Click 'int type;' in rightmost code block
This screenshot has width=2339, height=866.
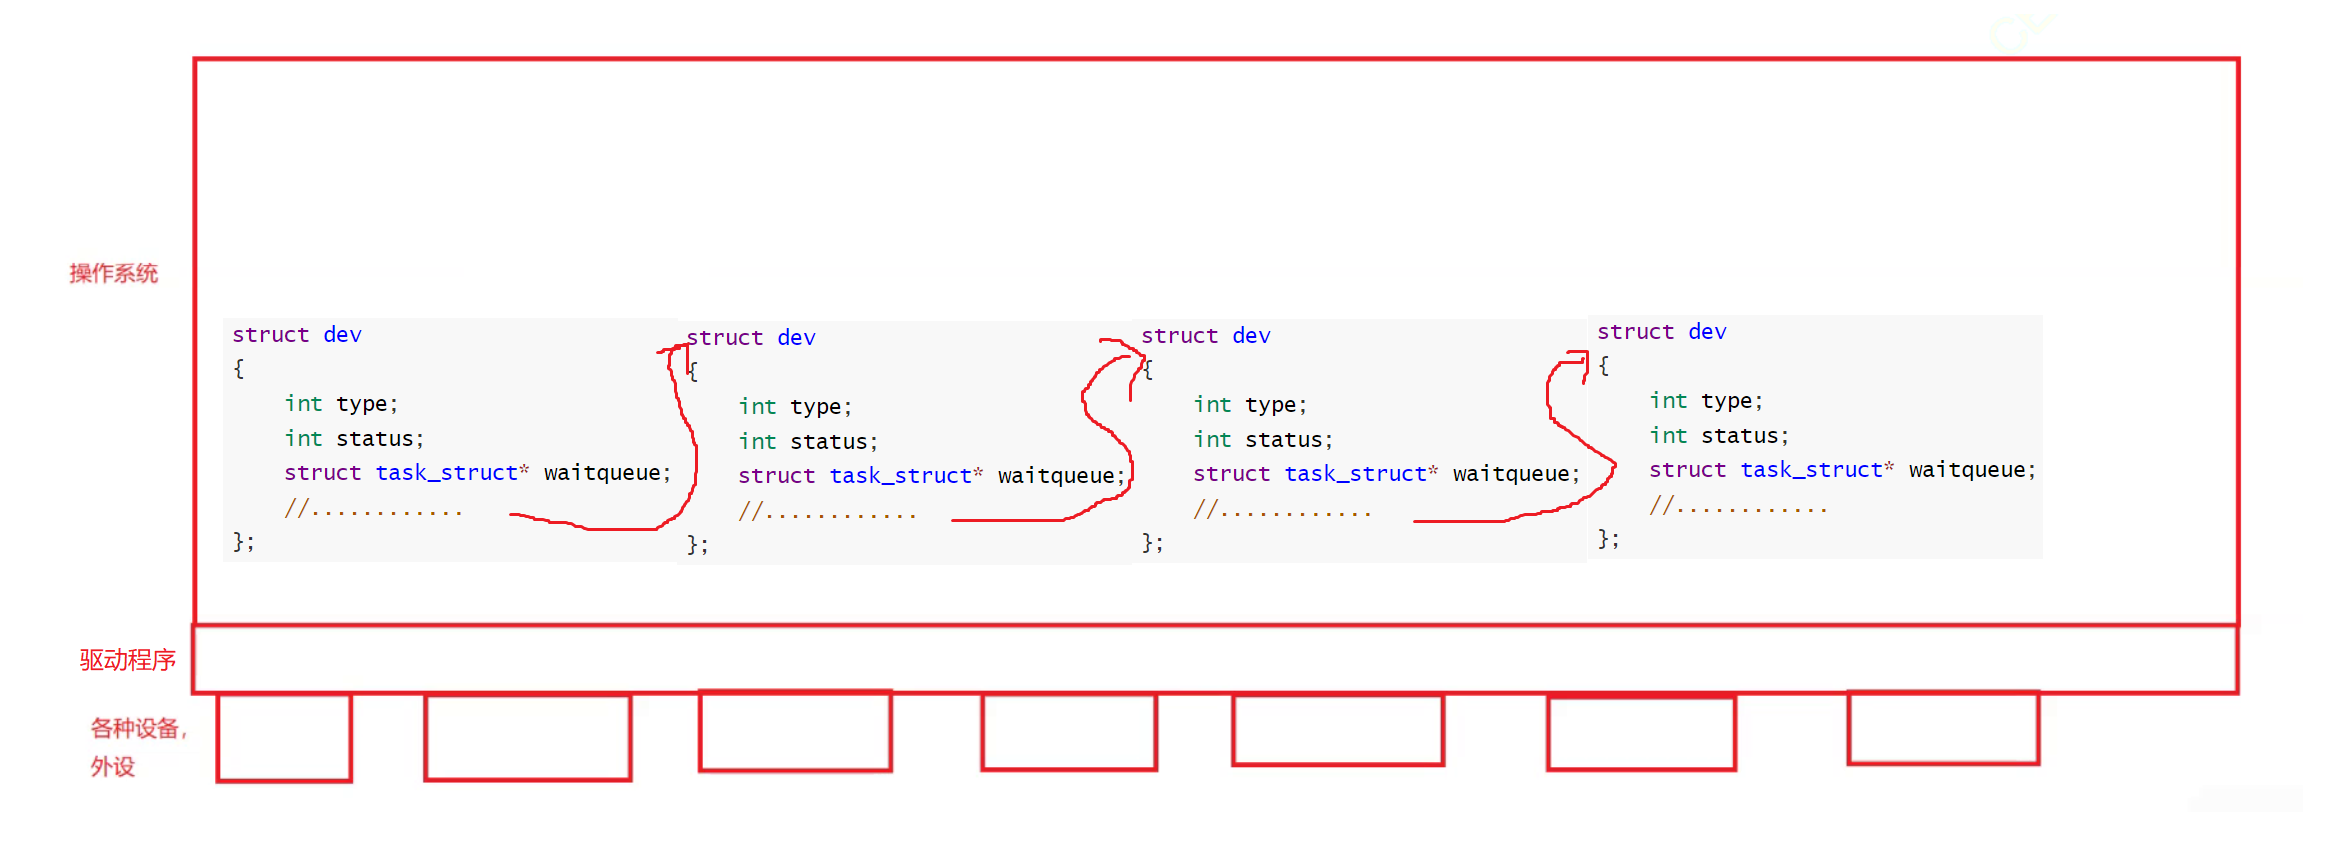(1706, 401)
